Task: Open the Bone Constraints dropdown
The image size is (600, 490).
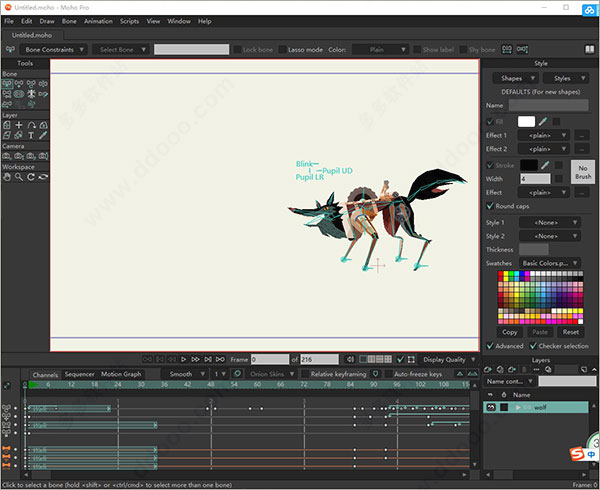Action: pyautogui.click(x=54, y=49)
